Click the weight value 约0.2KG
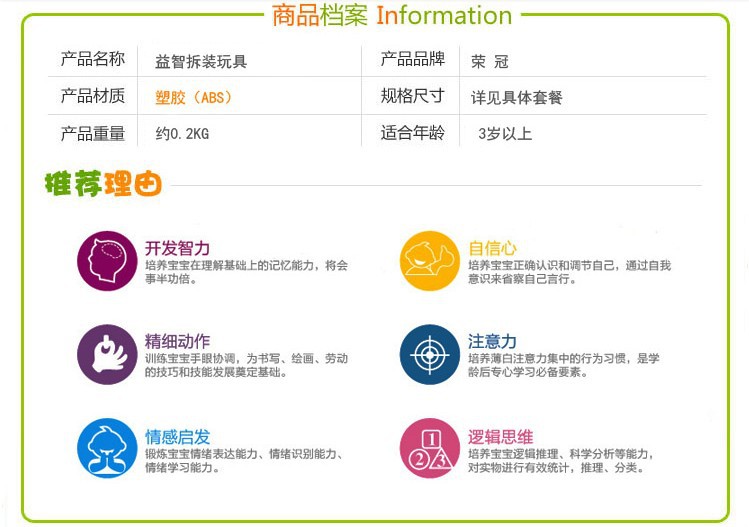Image resolution: width=749 pixels, height=527 pixels. point(182,134)
